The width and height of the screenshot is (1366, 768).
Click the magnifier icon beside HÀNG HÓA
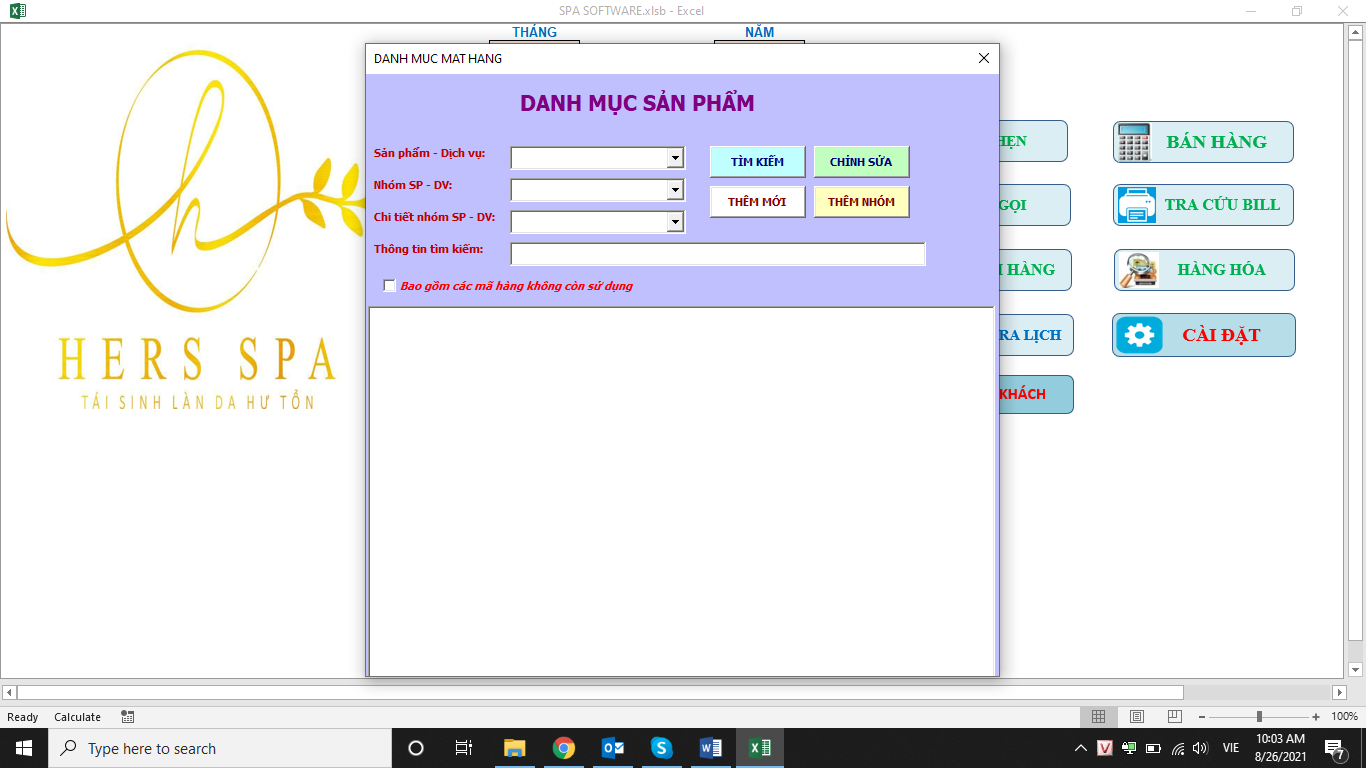coord(1138,270)
